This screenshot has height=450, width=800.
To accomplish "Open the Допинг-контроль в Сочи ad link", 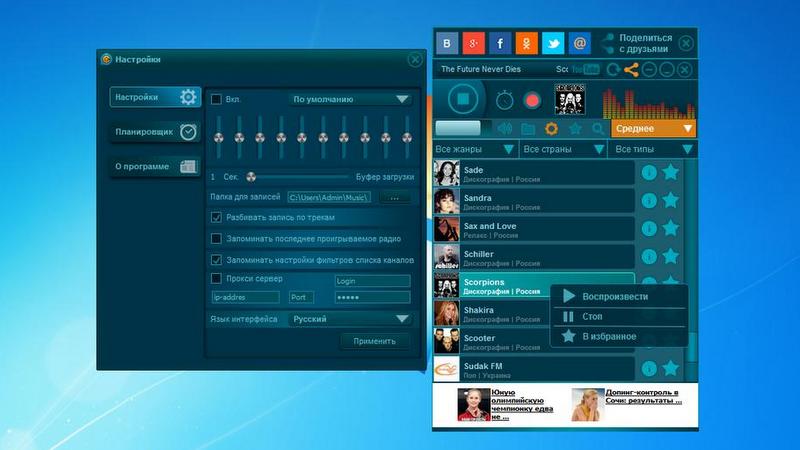I will (643, 396).
